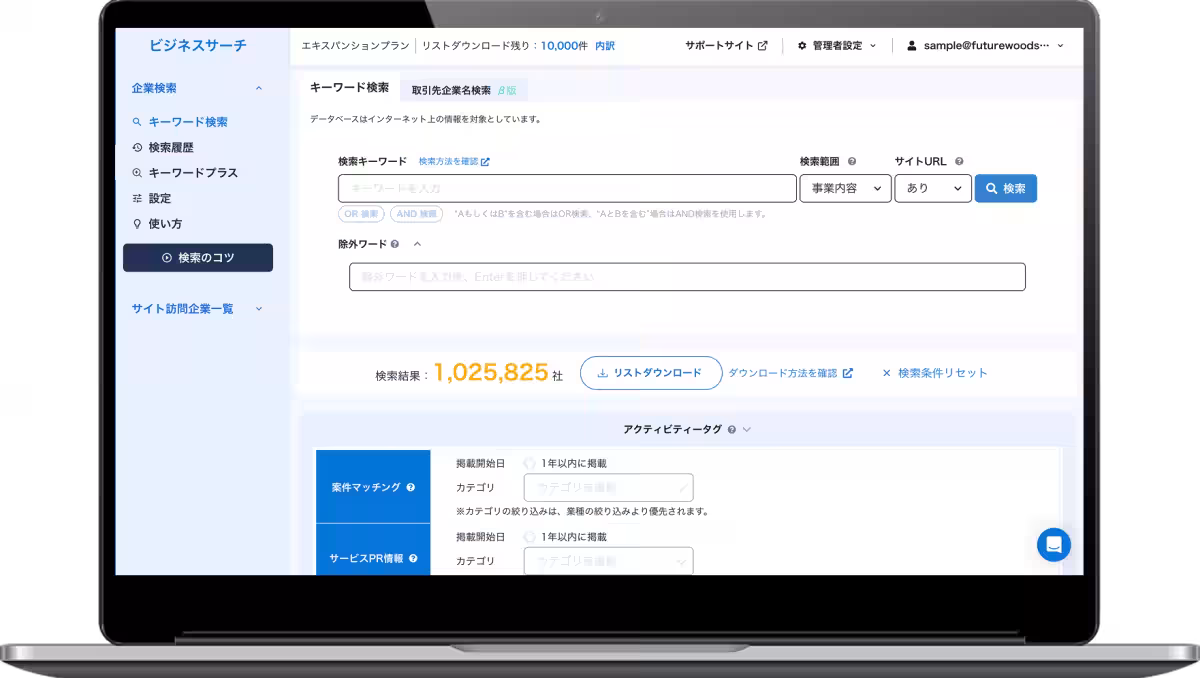Click the external-link icon next to ダウンロード方法を確認

pyautogui.click(x=848, y=373)
